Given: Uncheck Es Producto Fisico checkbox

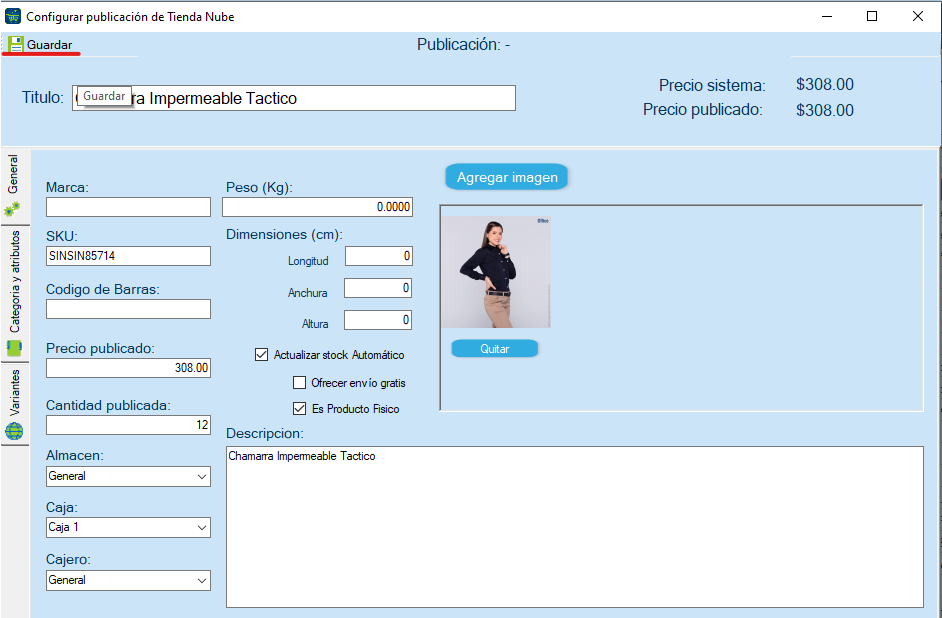Looking at the screenshot, I should (299, 409).
